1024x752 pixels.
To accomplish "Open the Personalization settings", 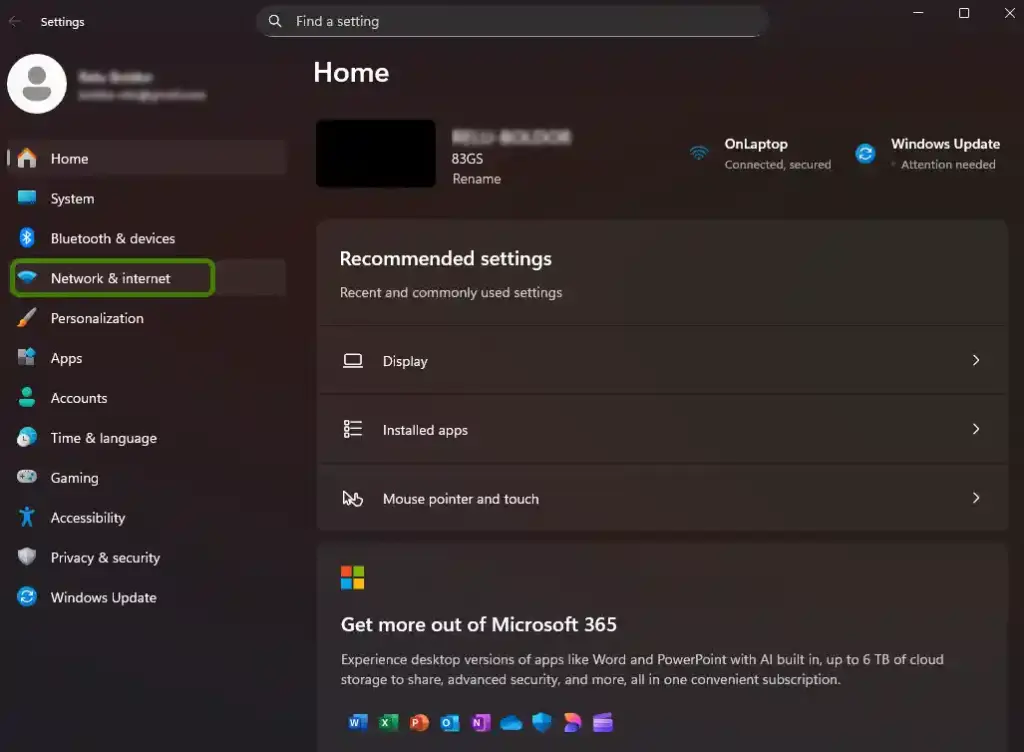I will pyautogui.click(x=97, y=318).
